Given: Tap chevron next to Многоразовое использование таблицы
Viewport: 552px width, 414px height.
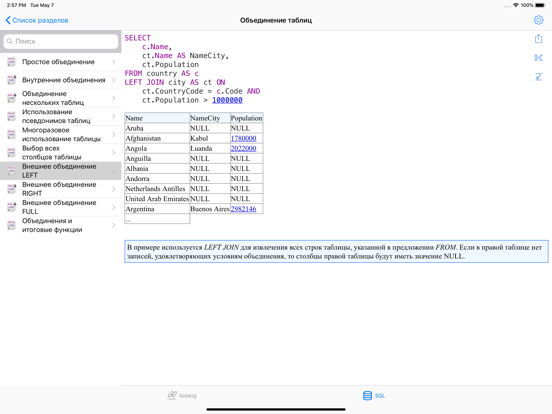Looking at the screenshot, I should 114,134.
